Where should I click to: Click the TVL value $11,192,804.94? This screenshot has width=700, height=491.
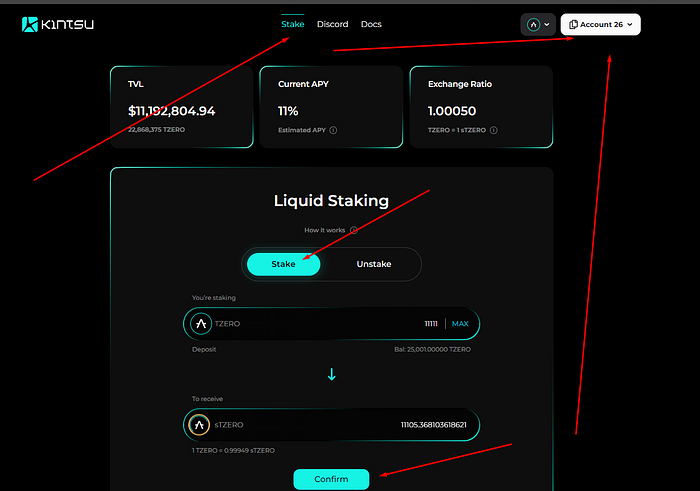click(x=171, y=111)
